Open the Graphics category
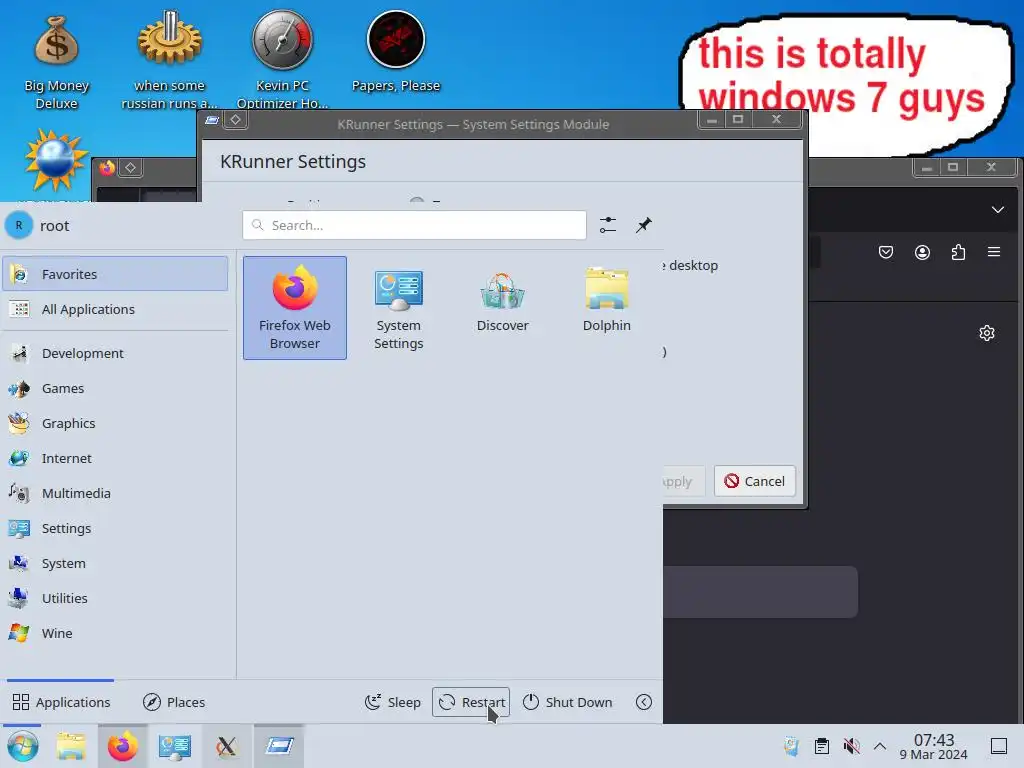 116,423
